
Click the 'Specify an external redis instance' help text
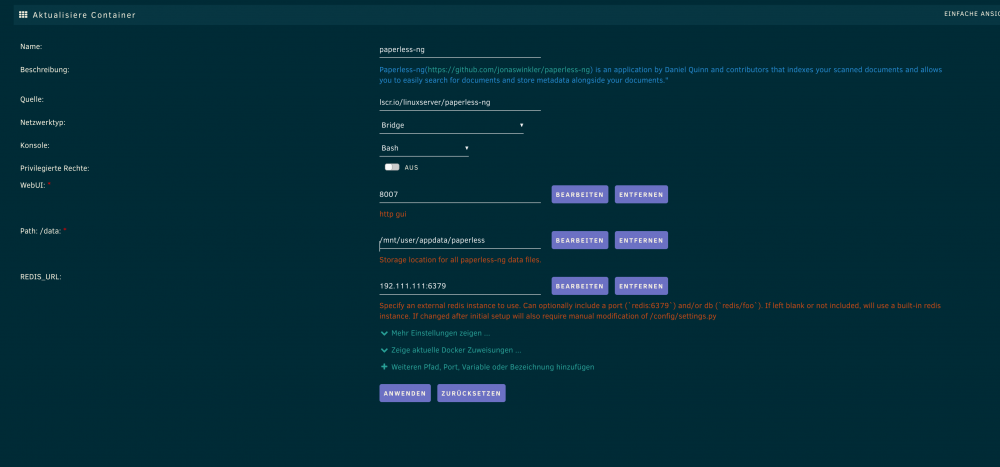tap(660, 311)
